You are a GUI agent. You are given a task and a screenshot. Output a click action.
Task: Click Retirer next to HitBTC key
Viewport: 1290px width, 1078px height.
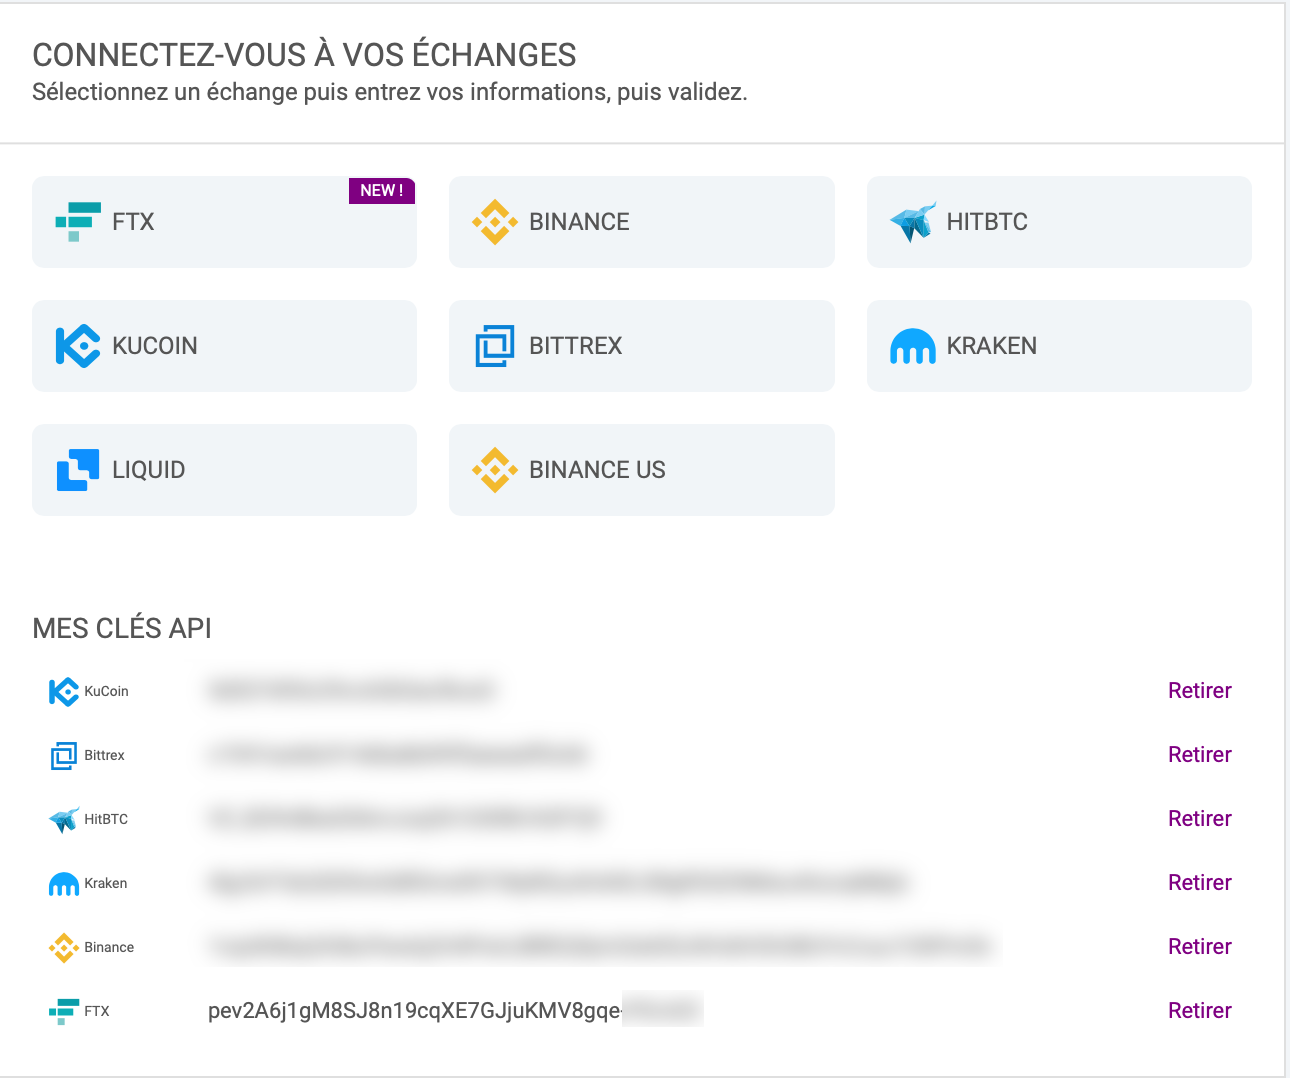point(1200,819)
